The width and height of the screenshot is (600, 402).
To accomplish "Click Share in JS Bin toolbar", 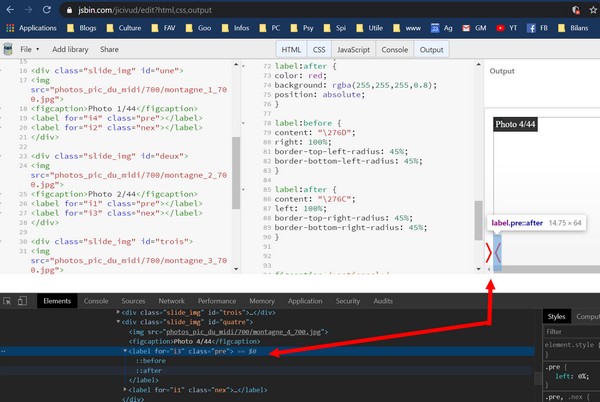I will click(x=109, y=49).
